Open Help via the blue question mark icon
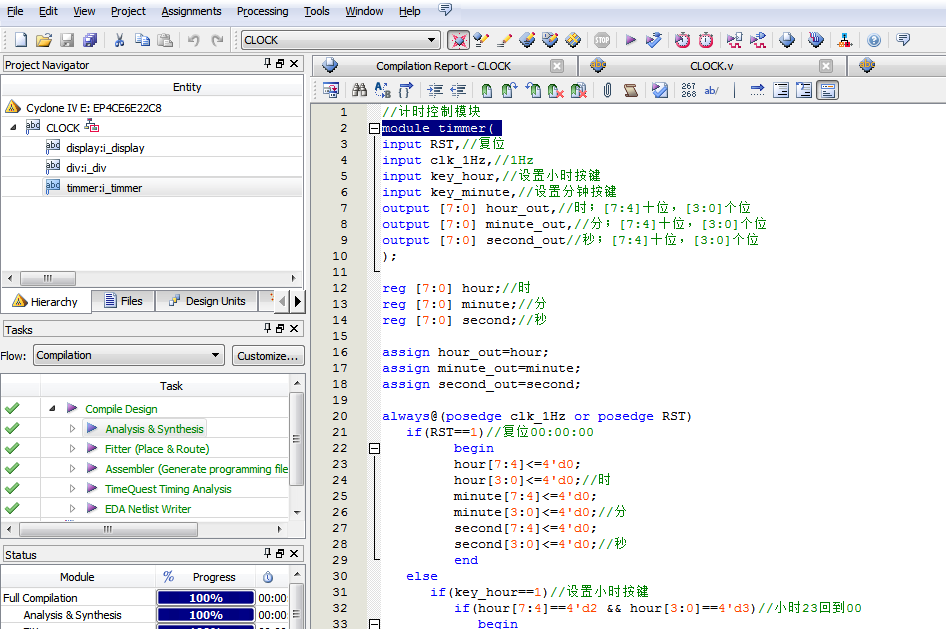946x629 pixels. [873, 40]
